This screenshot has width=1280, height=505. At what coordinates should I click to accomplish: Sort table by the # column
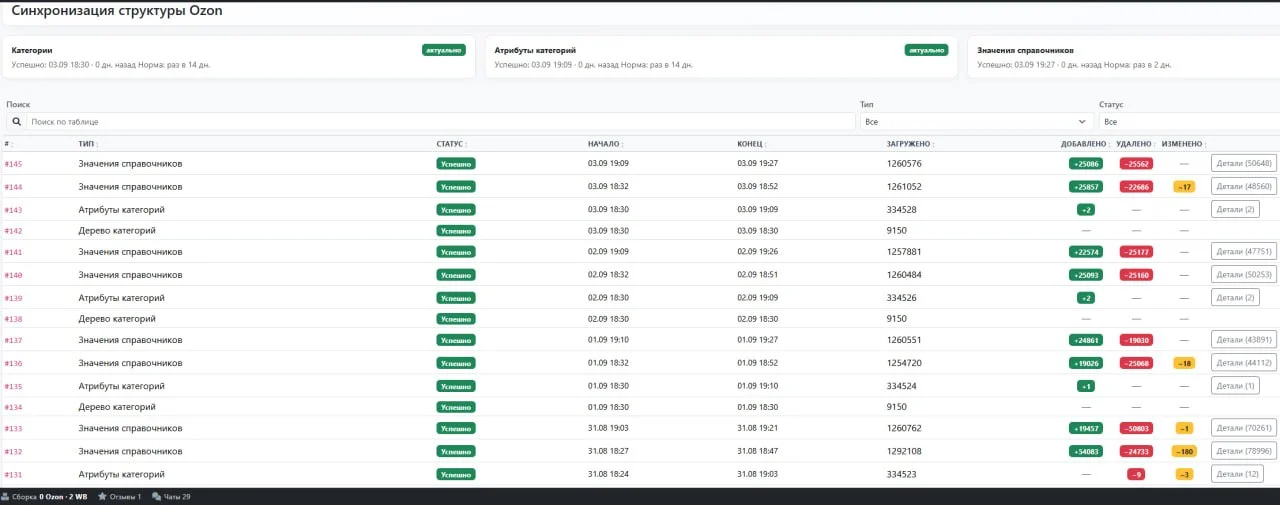click(7, 144)
